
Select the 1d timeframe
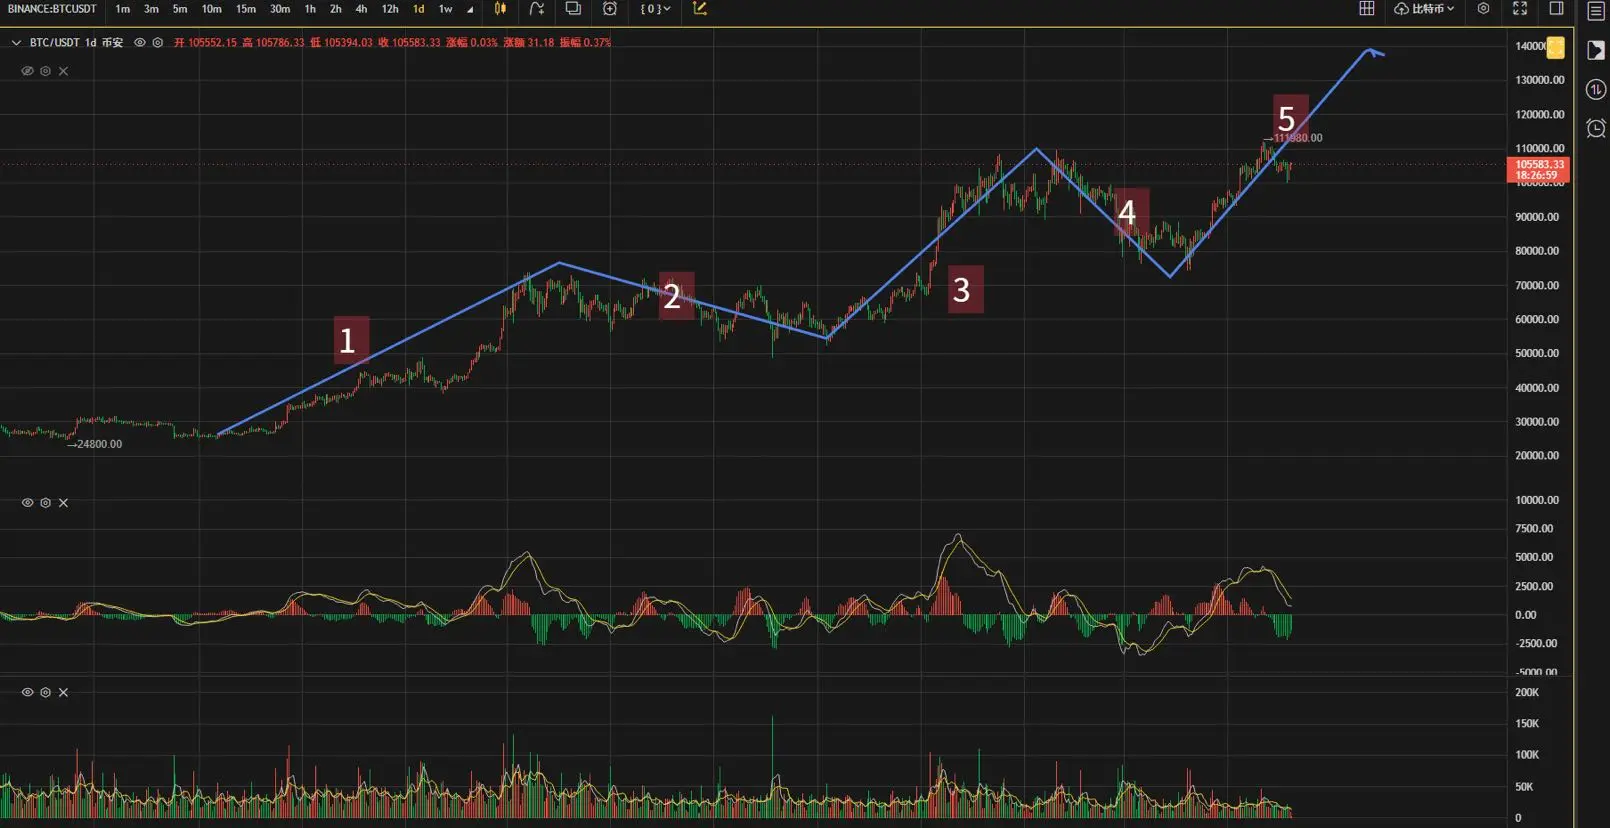(x=419, y=9)
